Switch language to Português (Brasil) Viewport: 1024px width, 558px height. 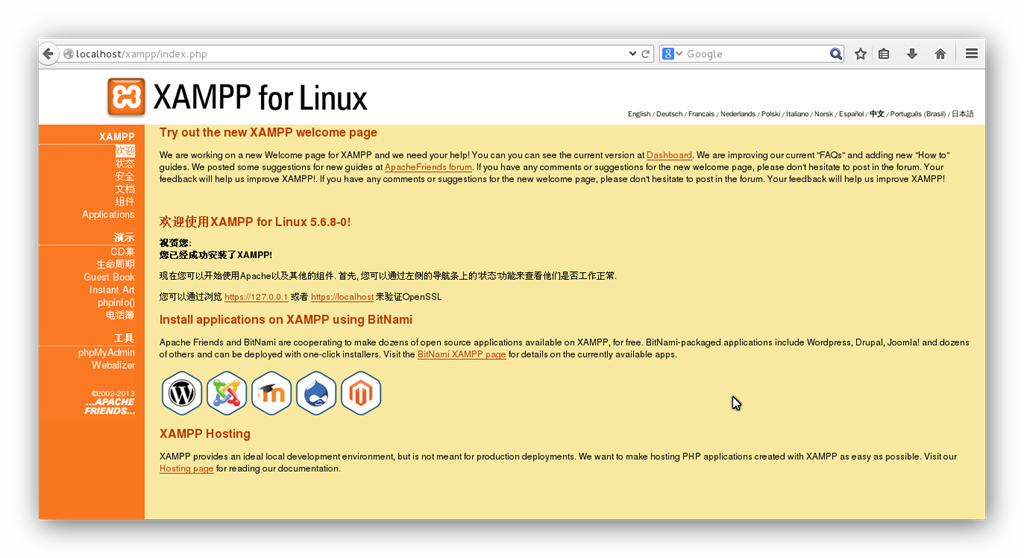(x=918, y=114)
